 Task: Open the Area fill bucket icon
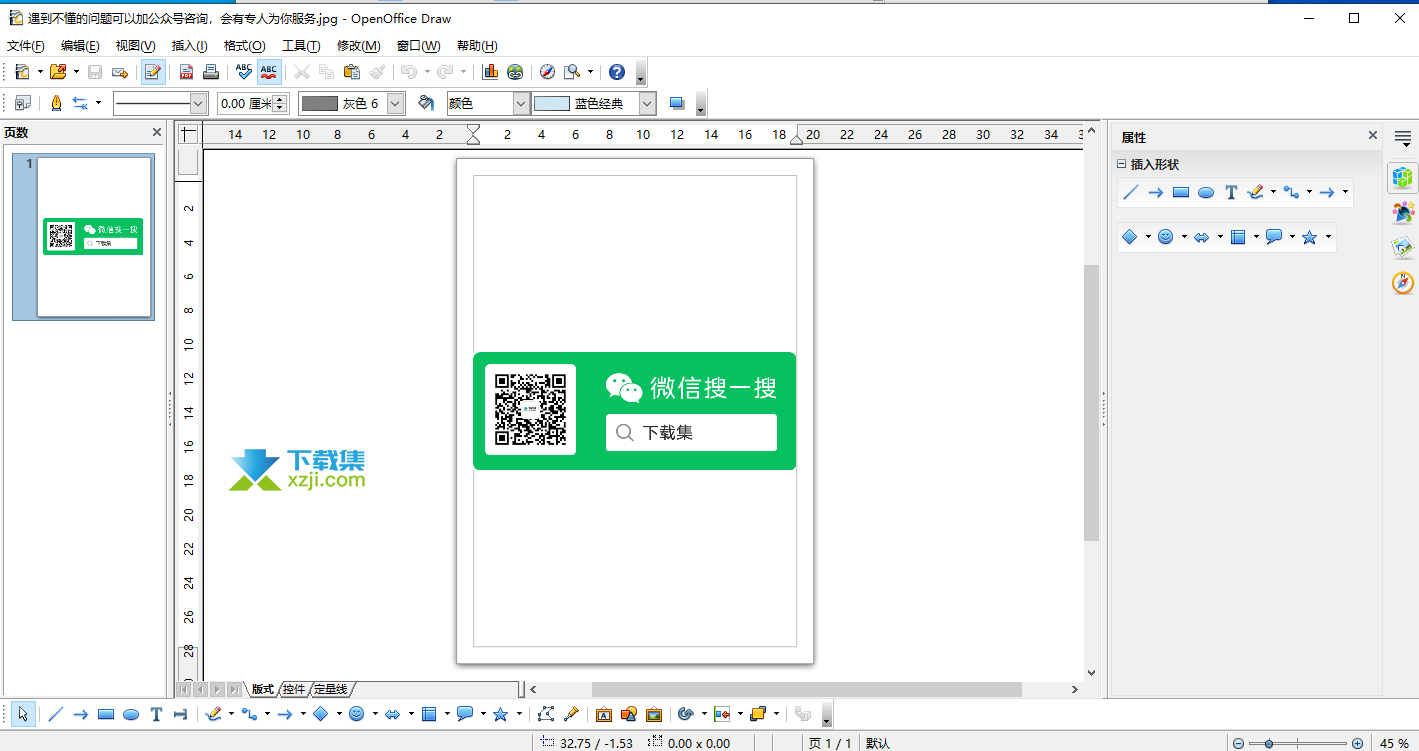click(426, 103)
